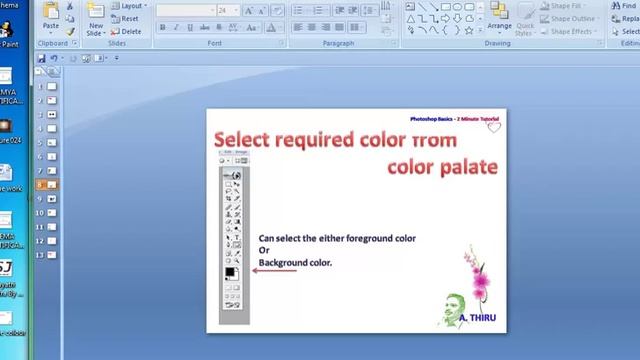Toggle Align Text Left
The width and height of the screenshot is (640, 360).
[x=298, y=27]
